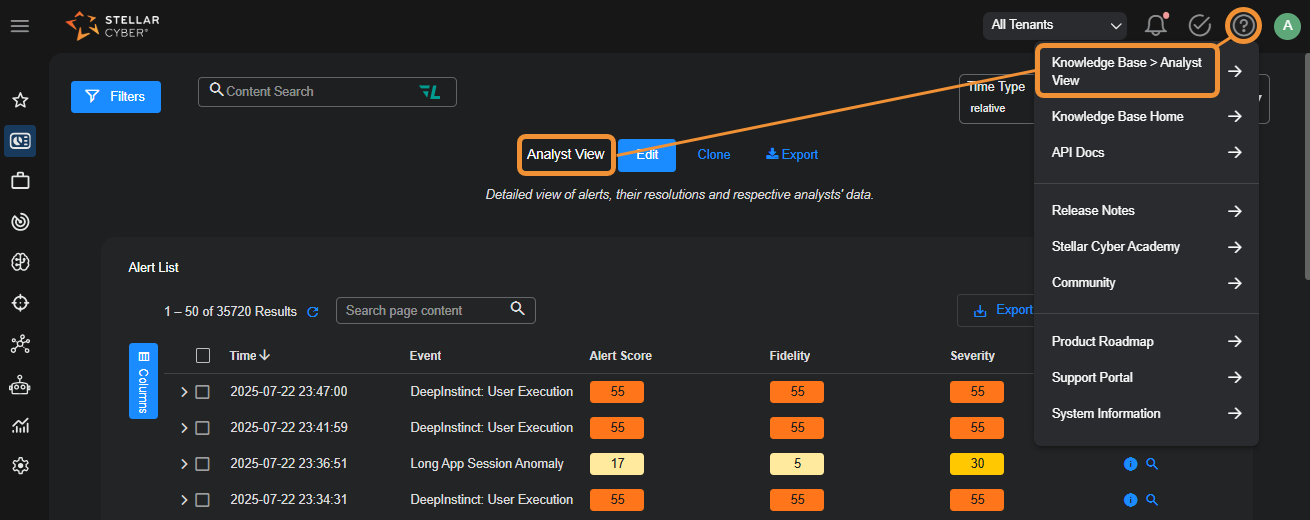Click the user avatar A icon
1310x520 pixels.
1285,26
